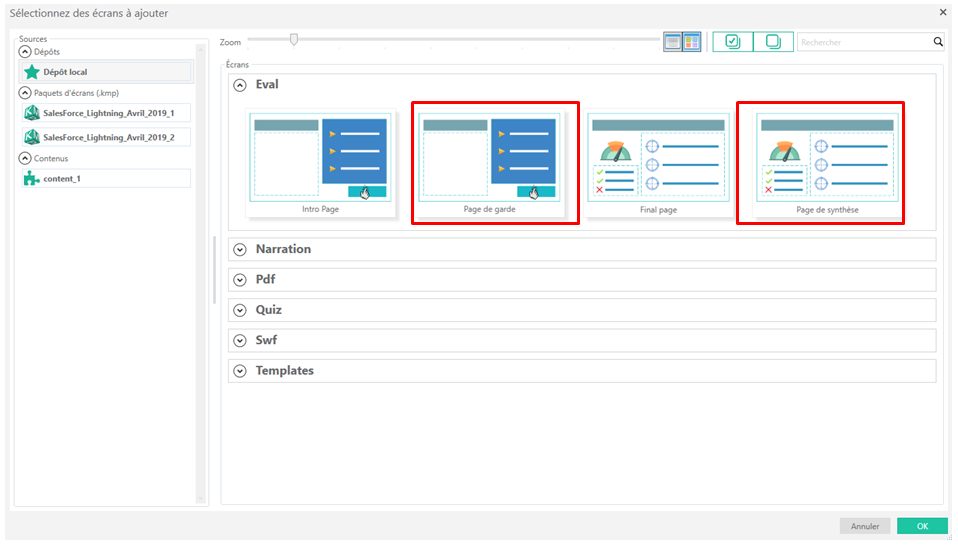Click the content_1 puzzle piece icon
The width and height of the screenshot is (958, 550).
point(32,179)
